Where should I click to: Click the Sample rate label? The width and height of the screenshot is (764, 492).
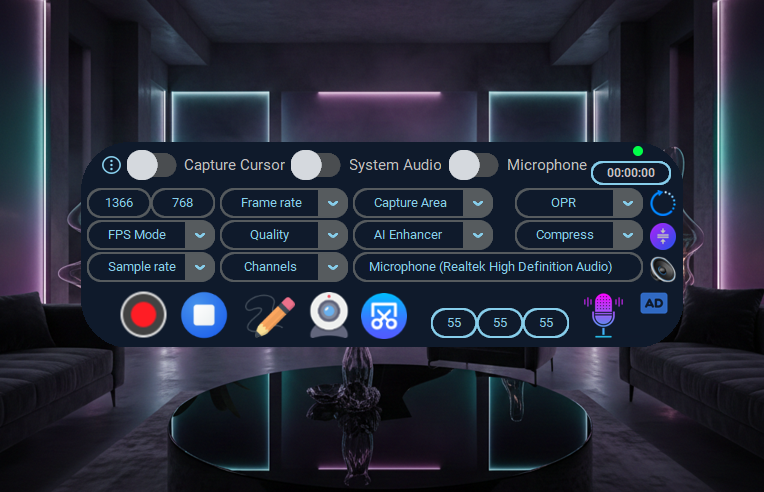pos(142,267)
